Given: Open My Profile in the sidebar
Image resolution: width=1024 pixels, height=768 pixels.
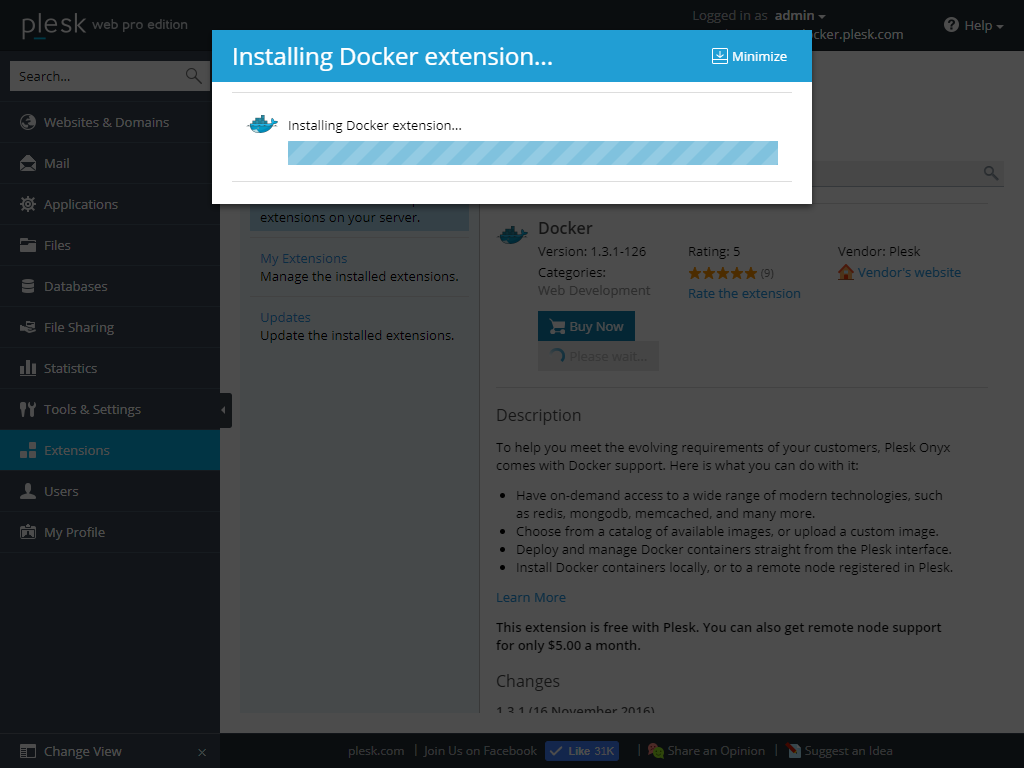Looking at the screenshot, I should (110, 532).
